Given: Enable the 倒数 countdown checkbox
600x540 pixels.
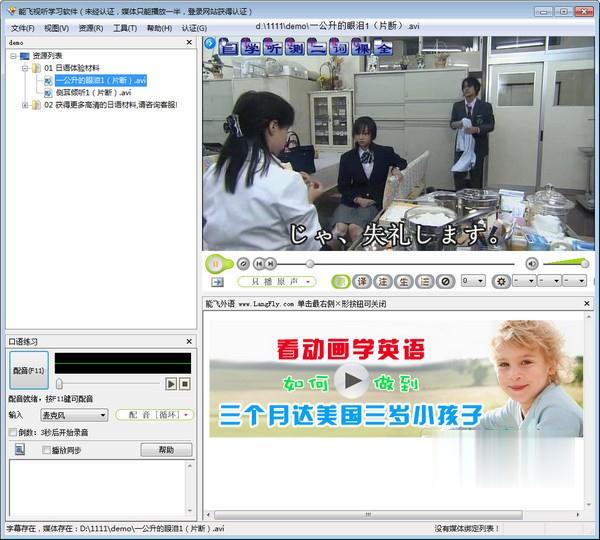Looking at the screenshot, I should (x=13, y=432).
